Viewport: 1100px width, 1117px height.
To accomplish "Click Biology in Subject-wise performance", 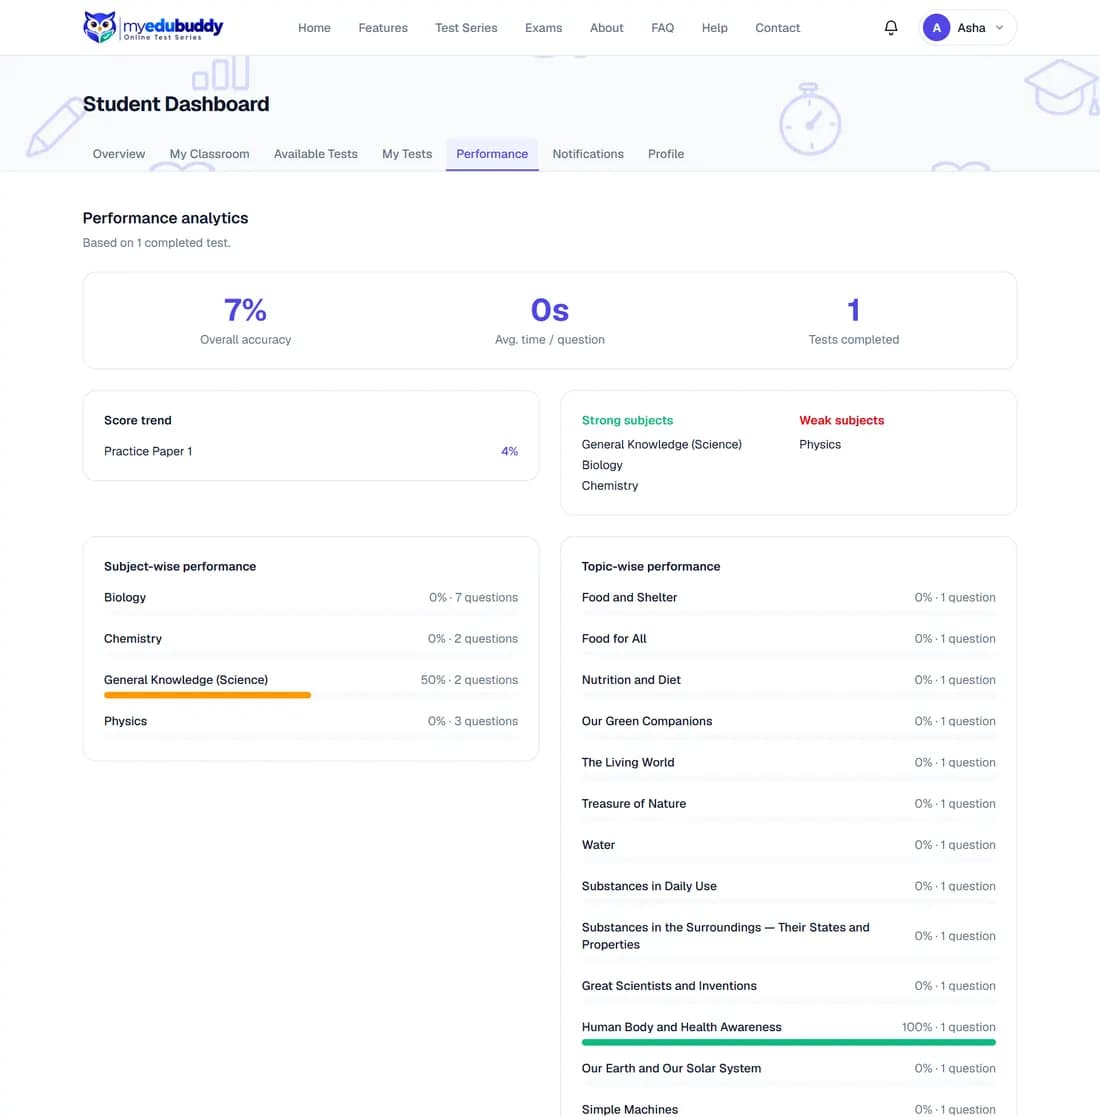I will click(x=125, y=598).
